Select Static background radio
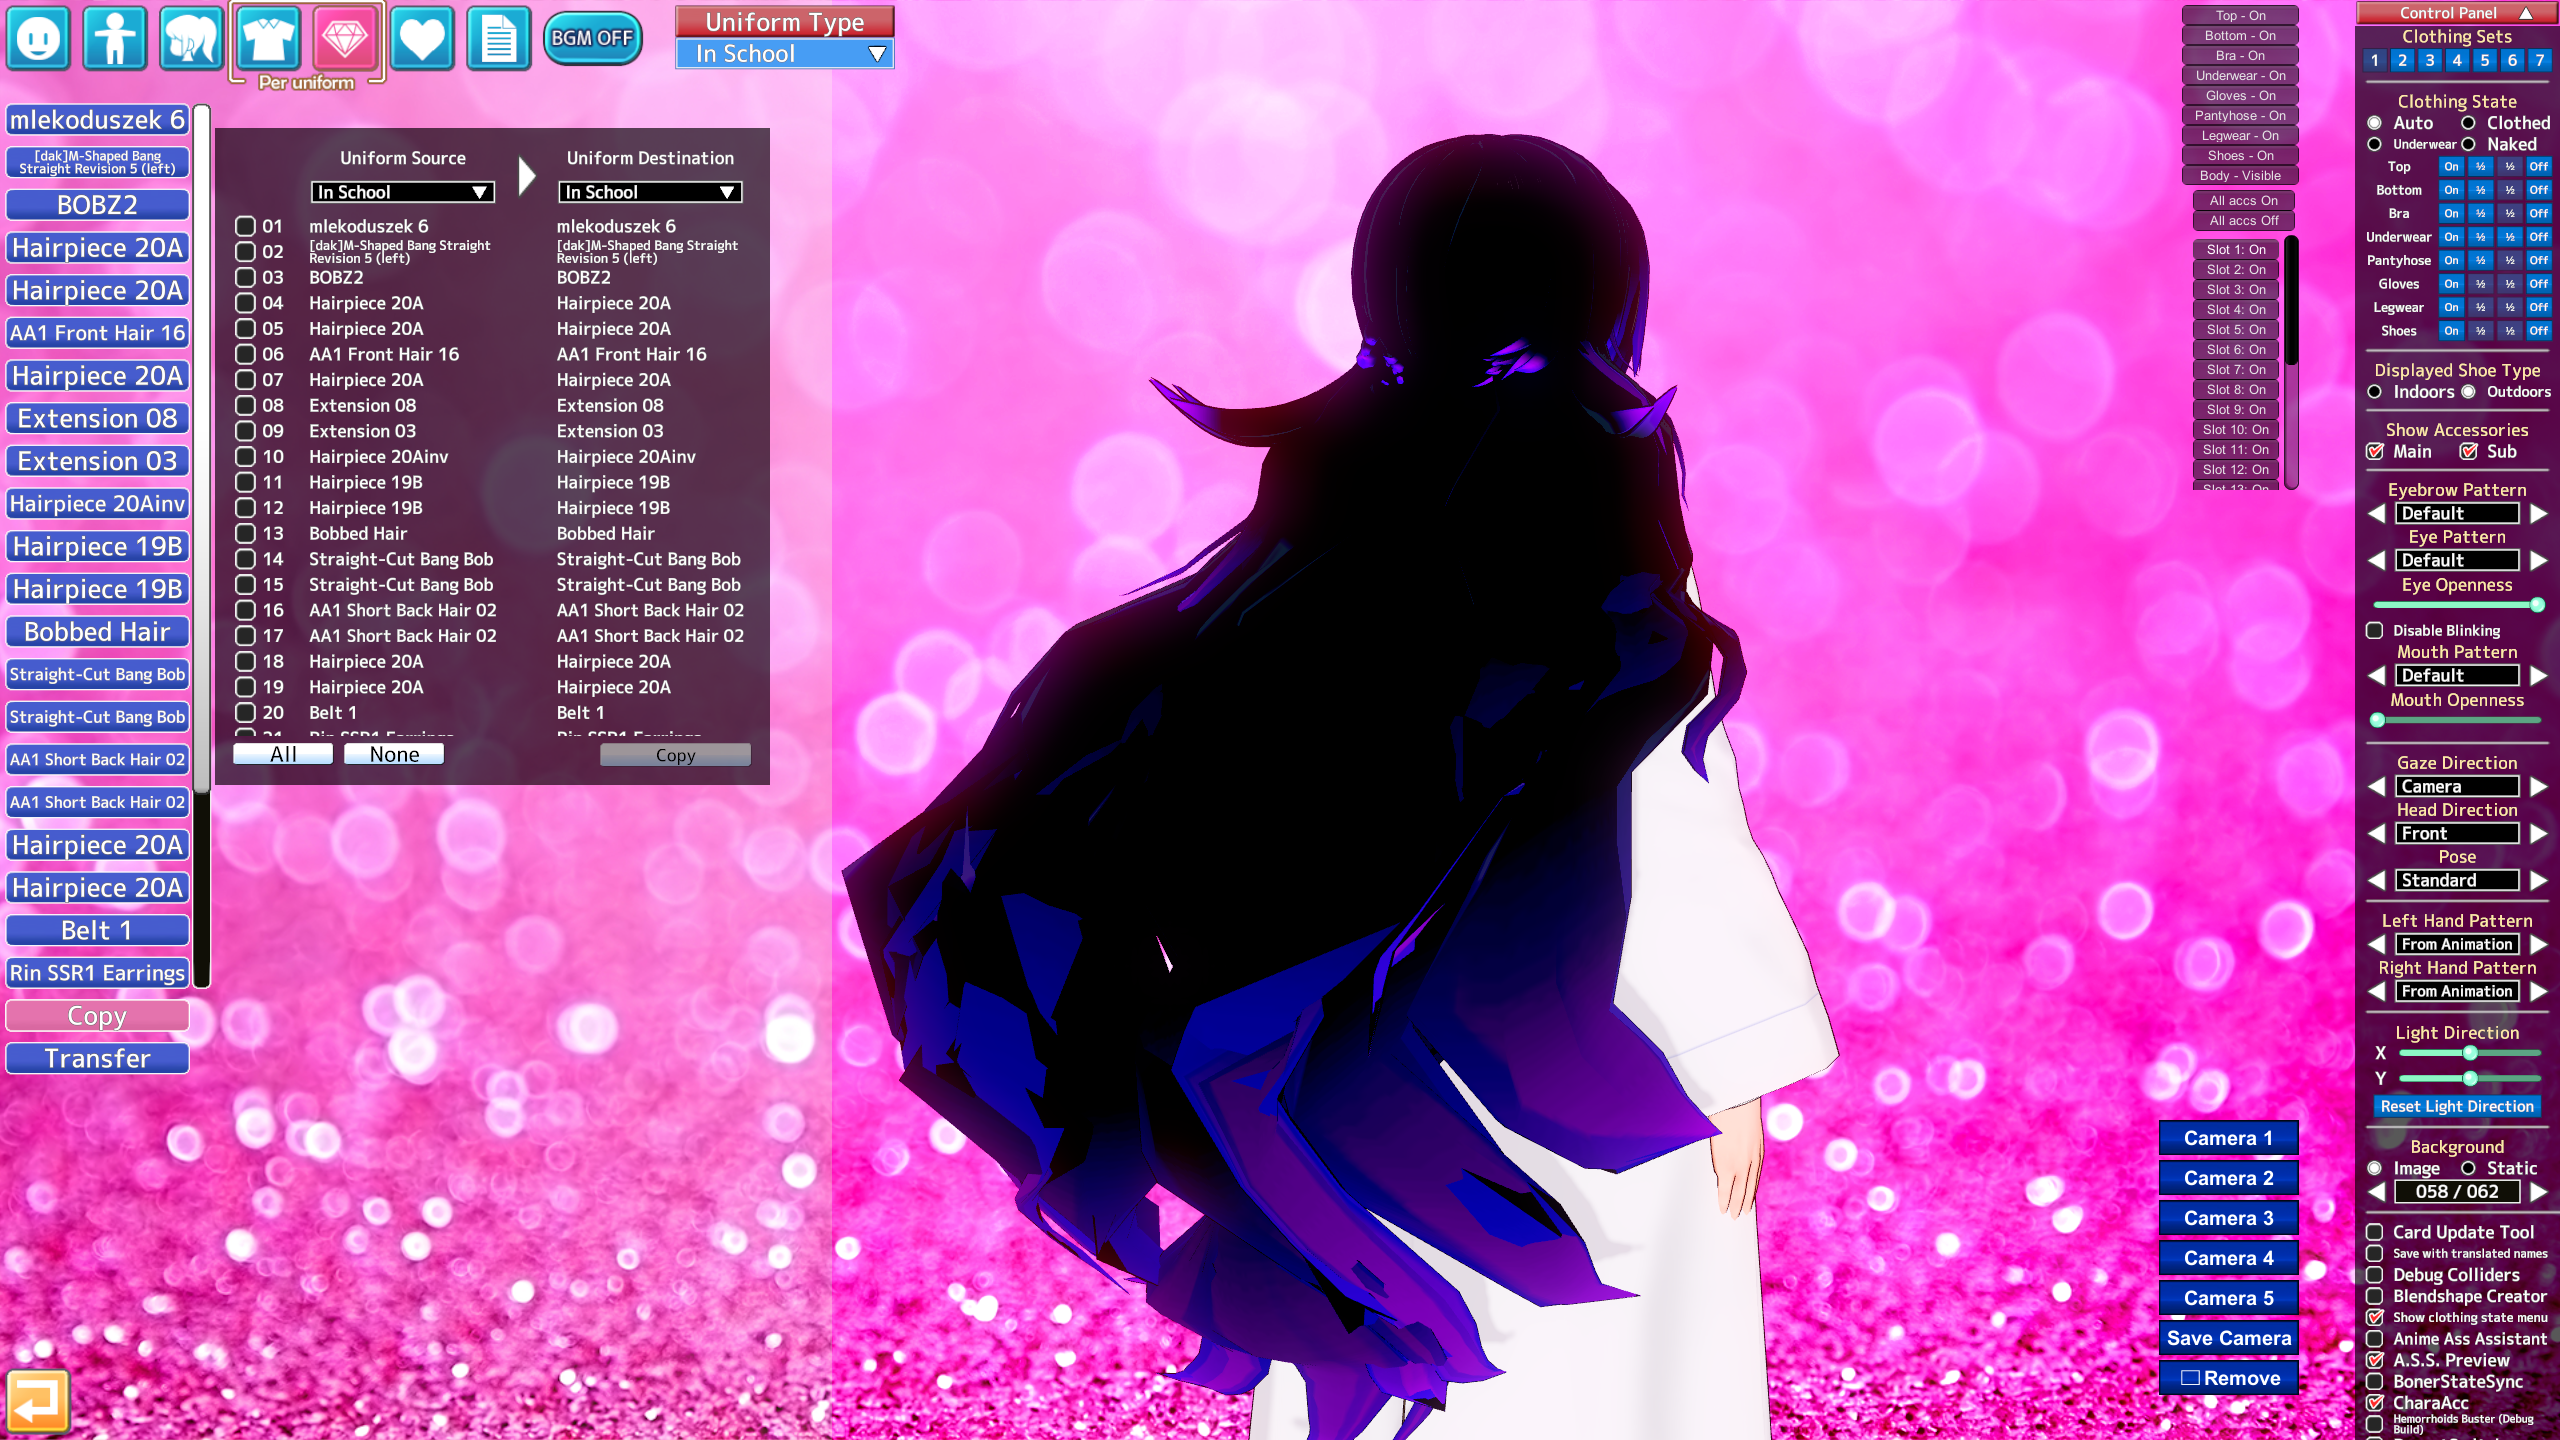This screenshot has height=1440, width=2560. pos(2468,1168)
